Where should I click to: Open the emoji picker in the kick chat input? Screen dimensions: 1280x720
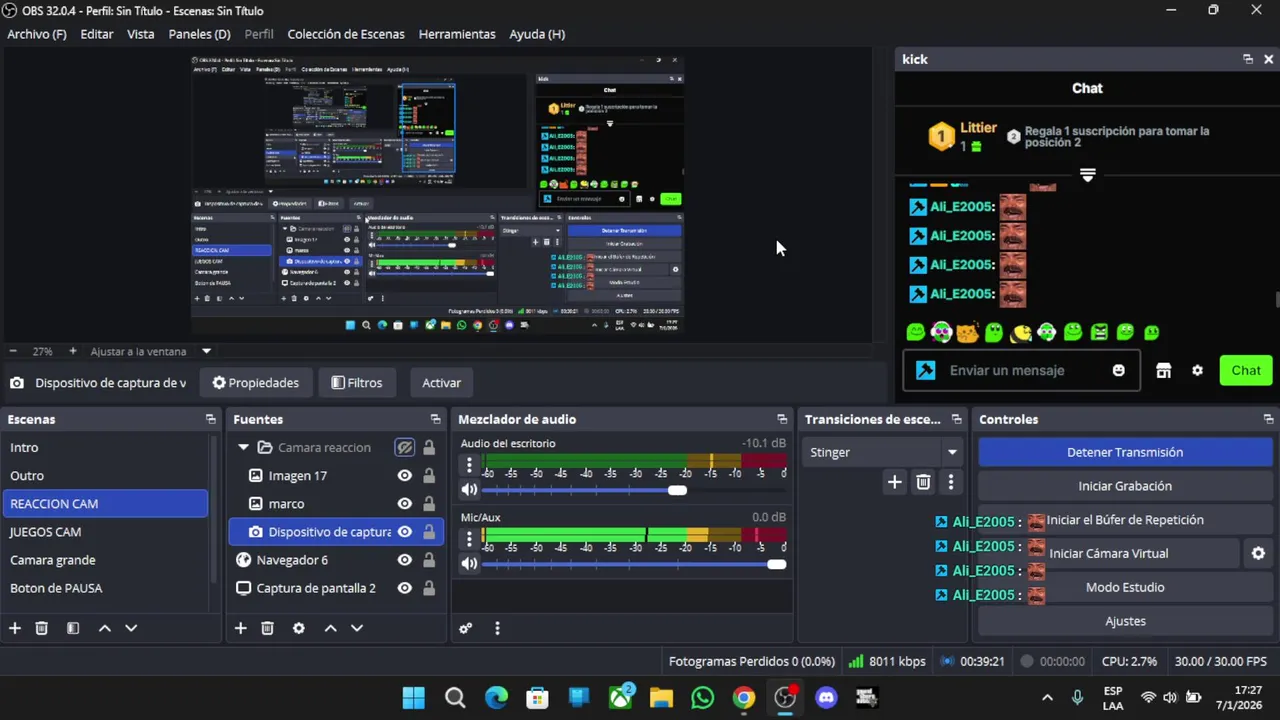pyautogui.click(x=1118, y=370)
